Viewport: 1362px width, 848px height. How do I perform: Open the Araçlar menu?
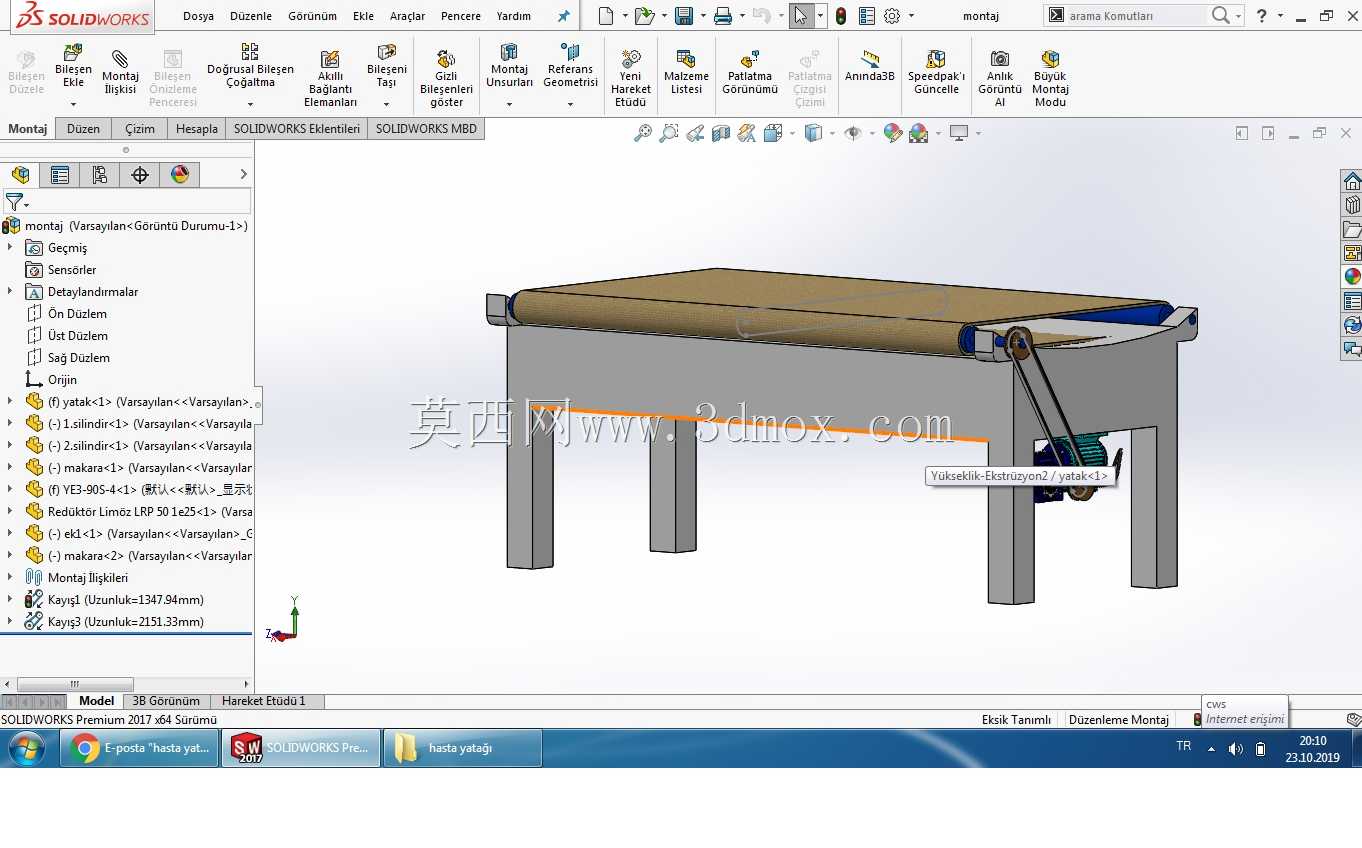click(407, 16)
